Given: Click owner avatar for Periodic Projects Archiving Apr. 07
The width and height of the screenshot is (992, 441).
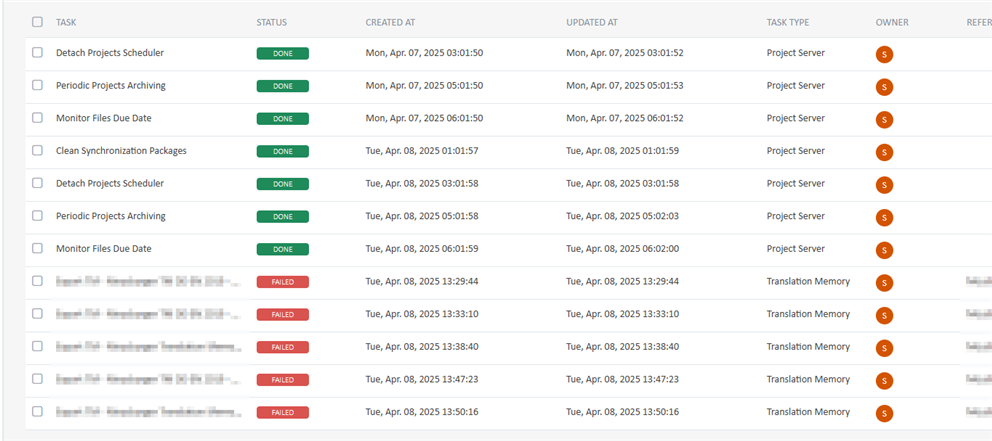Looking at the screenshot, I should click(x=884, y=87).
